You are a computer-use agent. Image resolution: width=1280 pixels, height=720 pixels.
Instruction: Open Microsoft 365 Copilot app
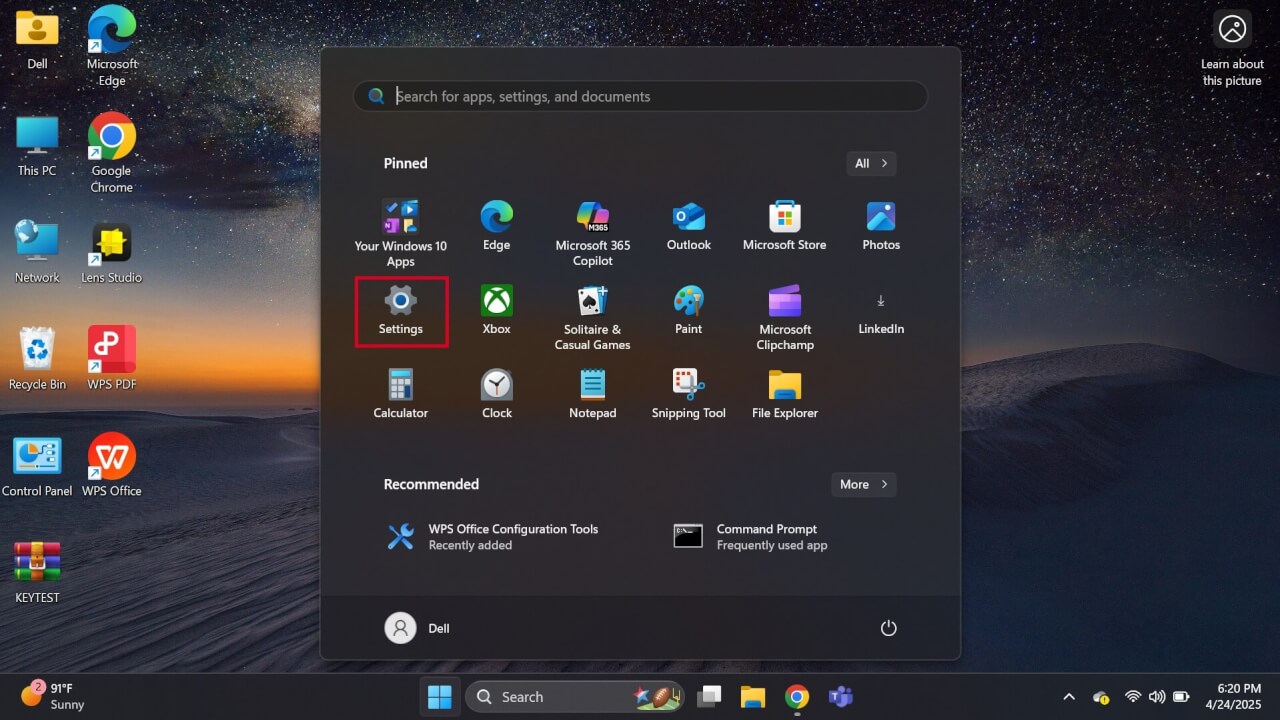click(x=593, y=234)
